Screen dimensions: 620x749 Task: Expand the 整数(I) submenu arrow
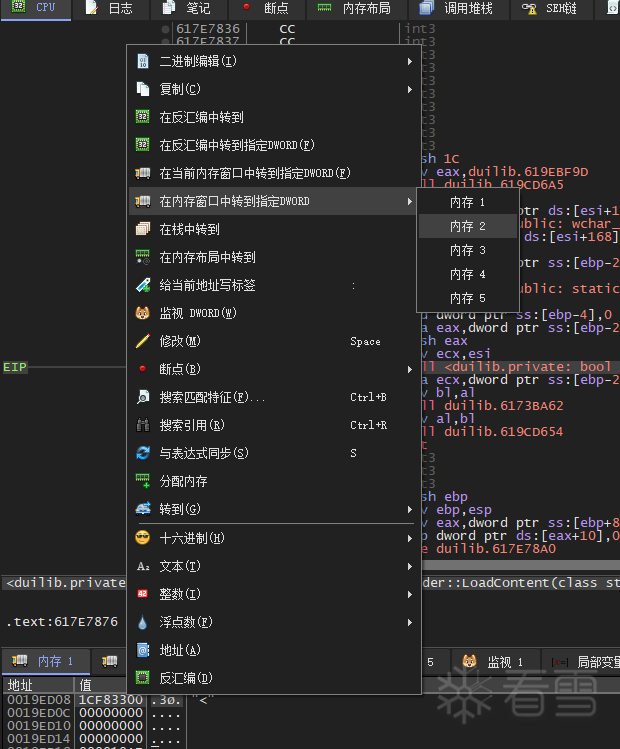(x=410, y=594)
